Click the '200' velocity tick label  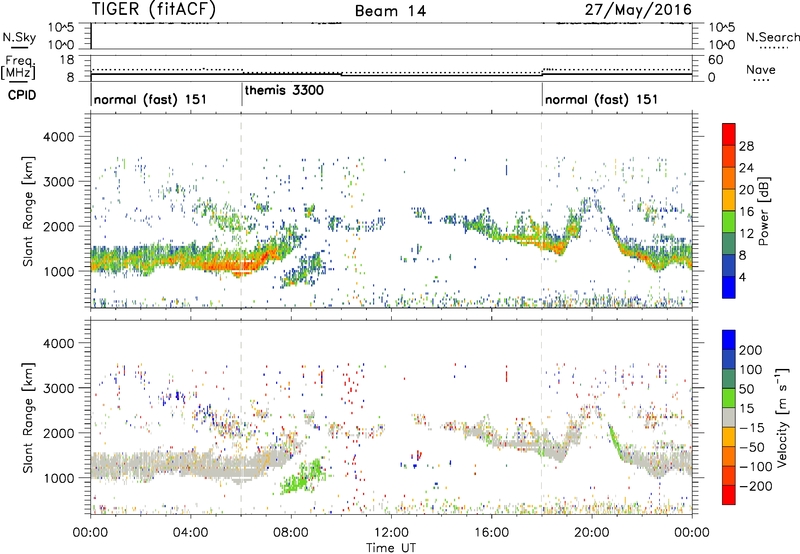pyautogui.click(x=751, y=350)
